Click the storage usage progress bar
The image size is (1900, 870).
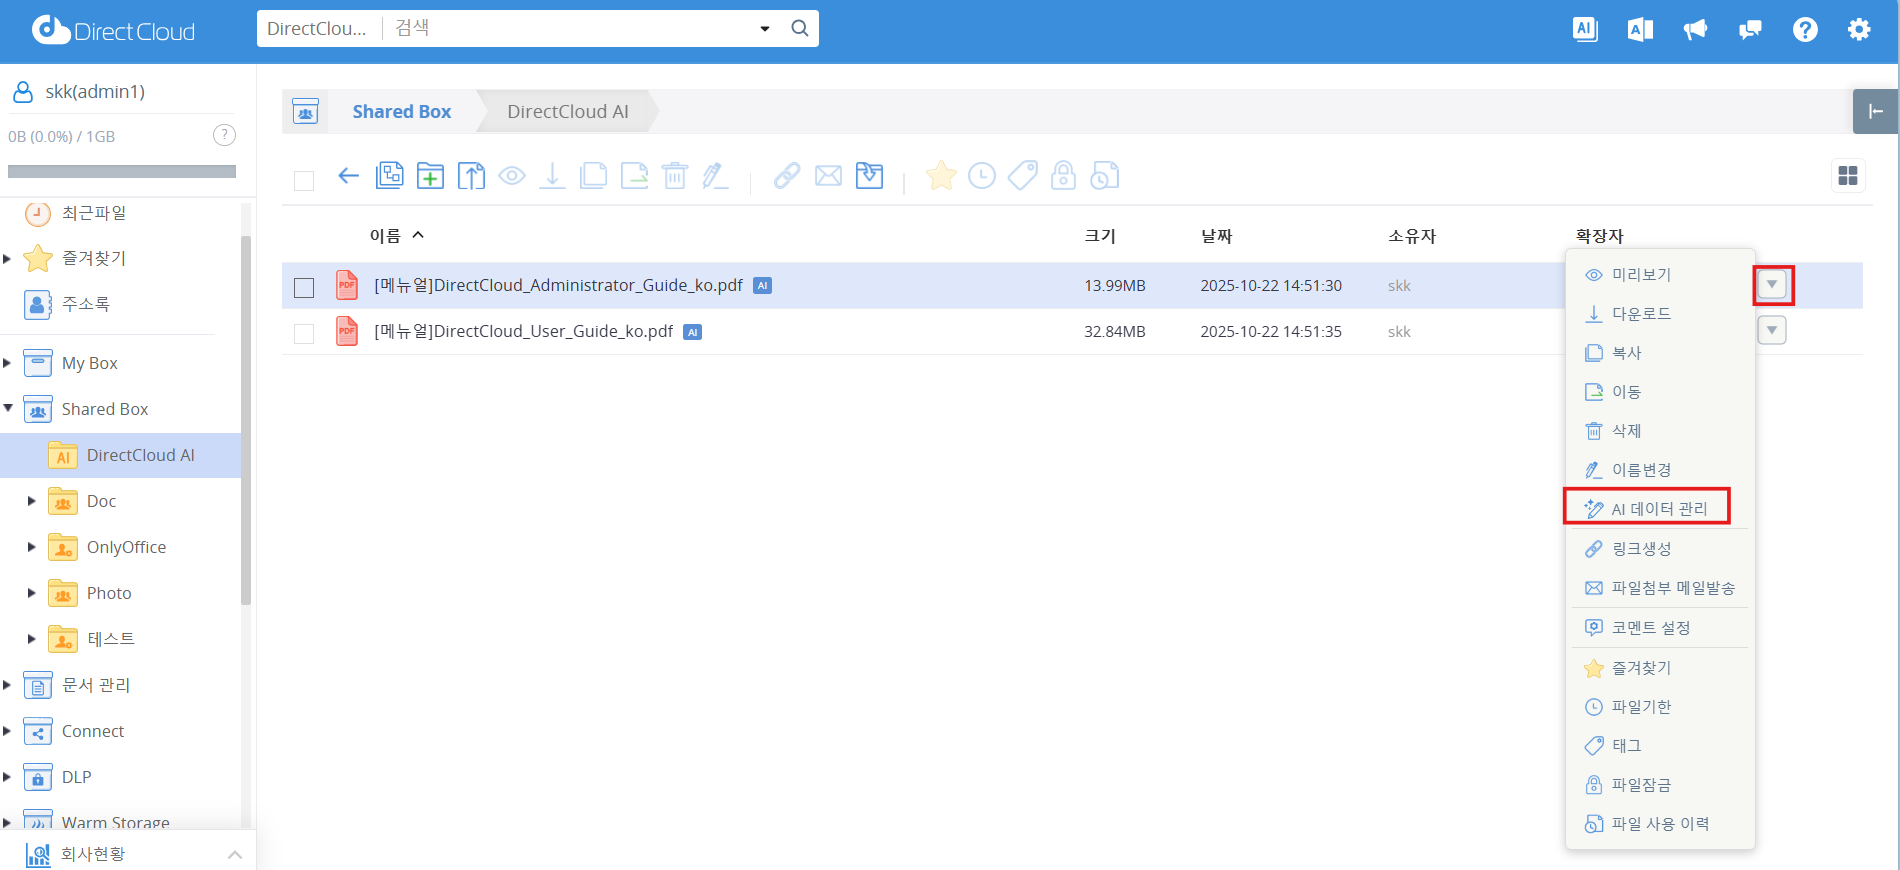pyautogui.click(x=122, y=171)
